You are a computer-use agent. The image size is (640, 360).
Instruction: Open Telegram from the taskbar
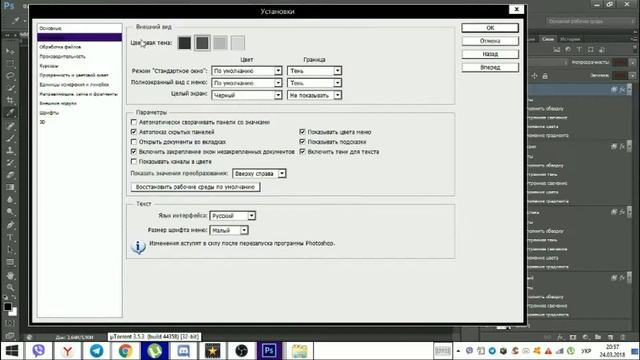(x=96, y=351)
